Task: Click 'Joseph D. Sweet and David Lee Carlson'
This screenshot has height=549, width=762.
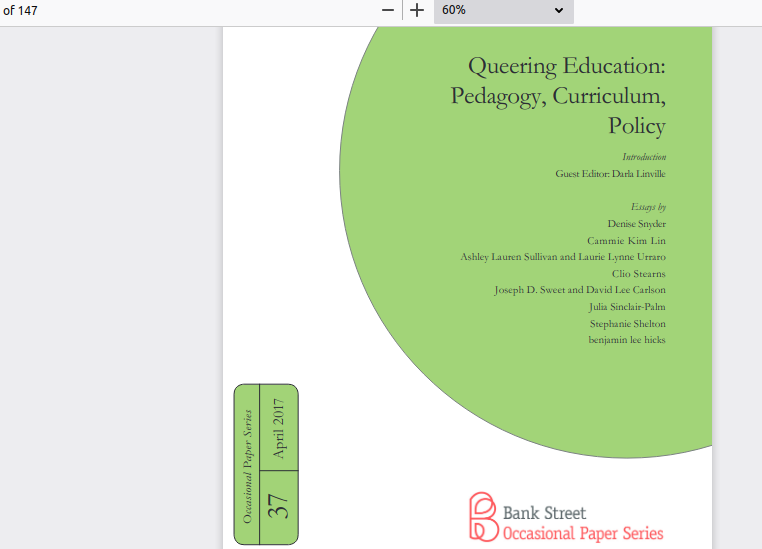Action: pos(580,290)
